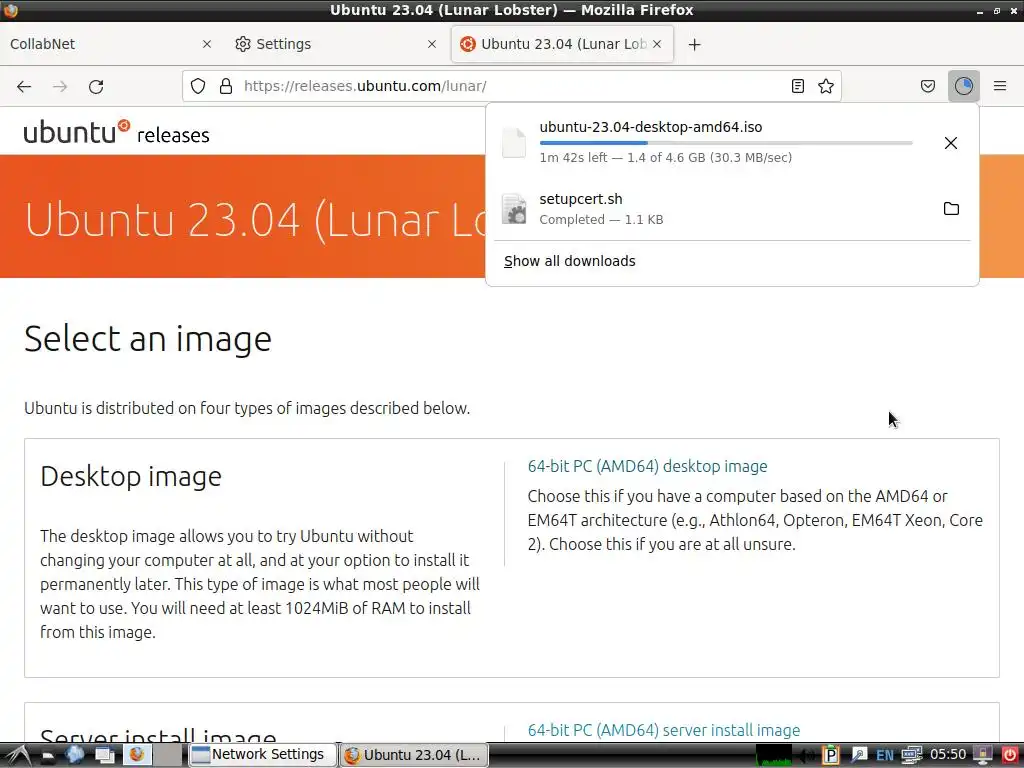Open the Save to Pocket icon

pyautogui.click(x=928, y=86)
